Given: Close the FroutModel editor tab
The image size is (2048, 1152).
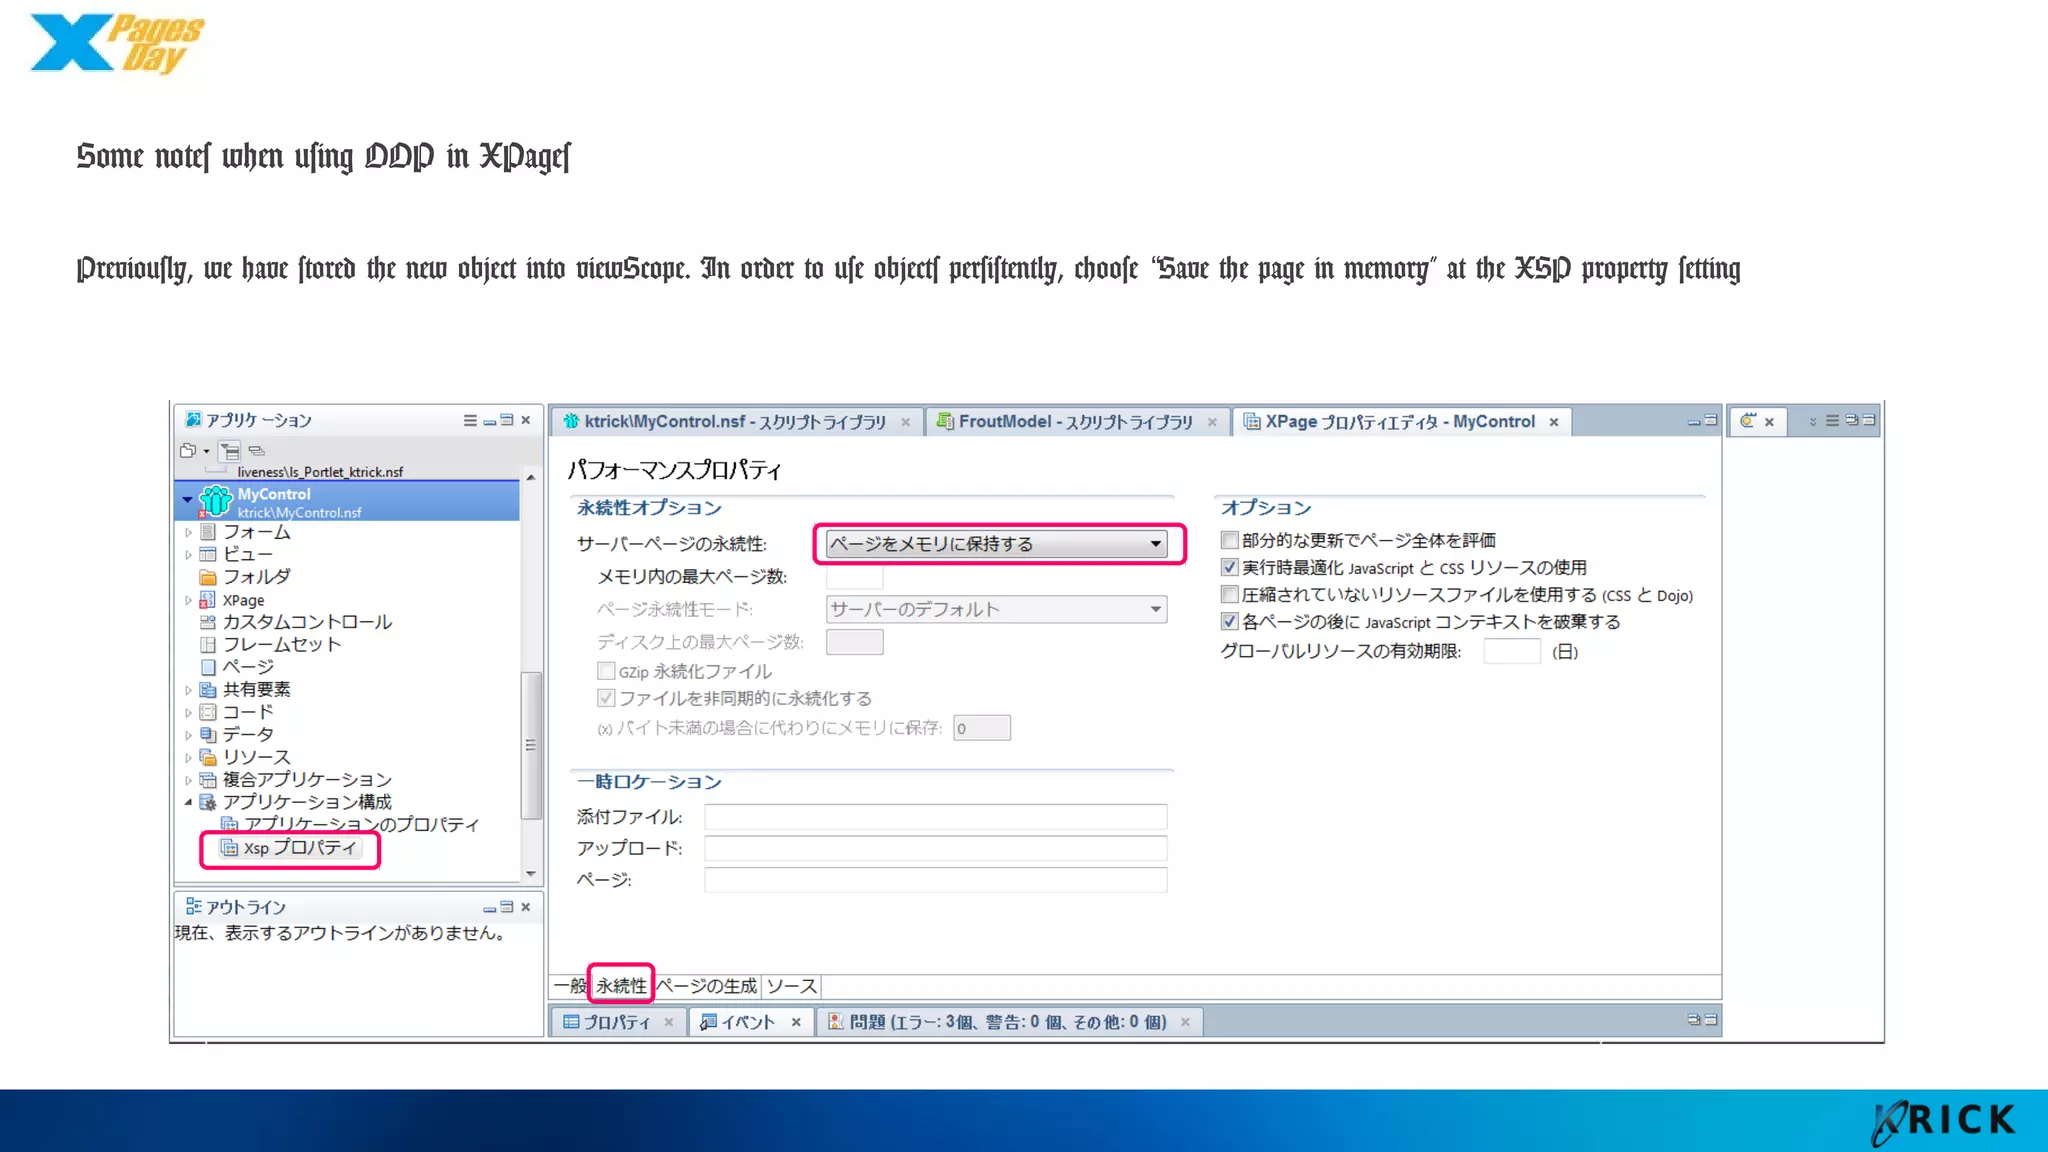Looking at the screenshot, I should 1212,422.
